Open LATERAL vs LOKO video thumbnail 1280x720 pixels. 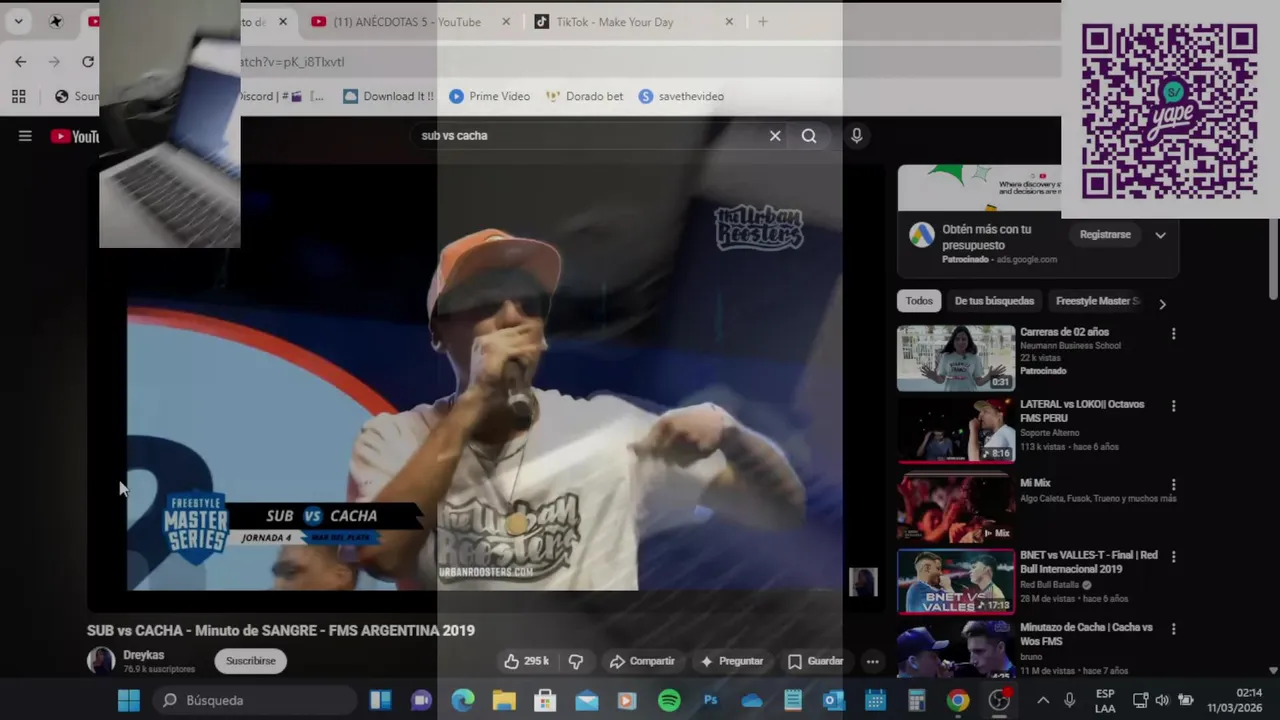click(956, 431)
